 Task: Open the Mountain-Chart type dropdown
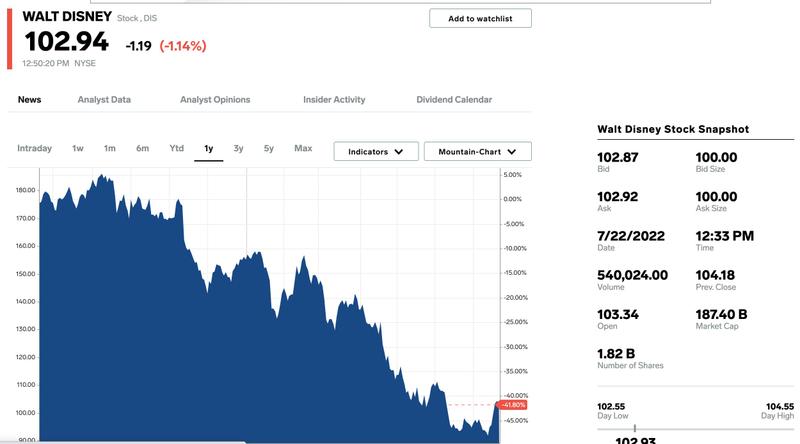pyautogui.click(x=478, y=152)
